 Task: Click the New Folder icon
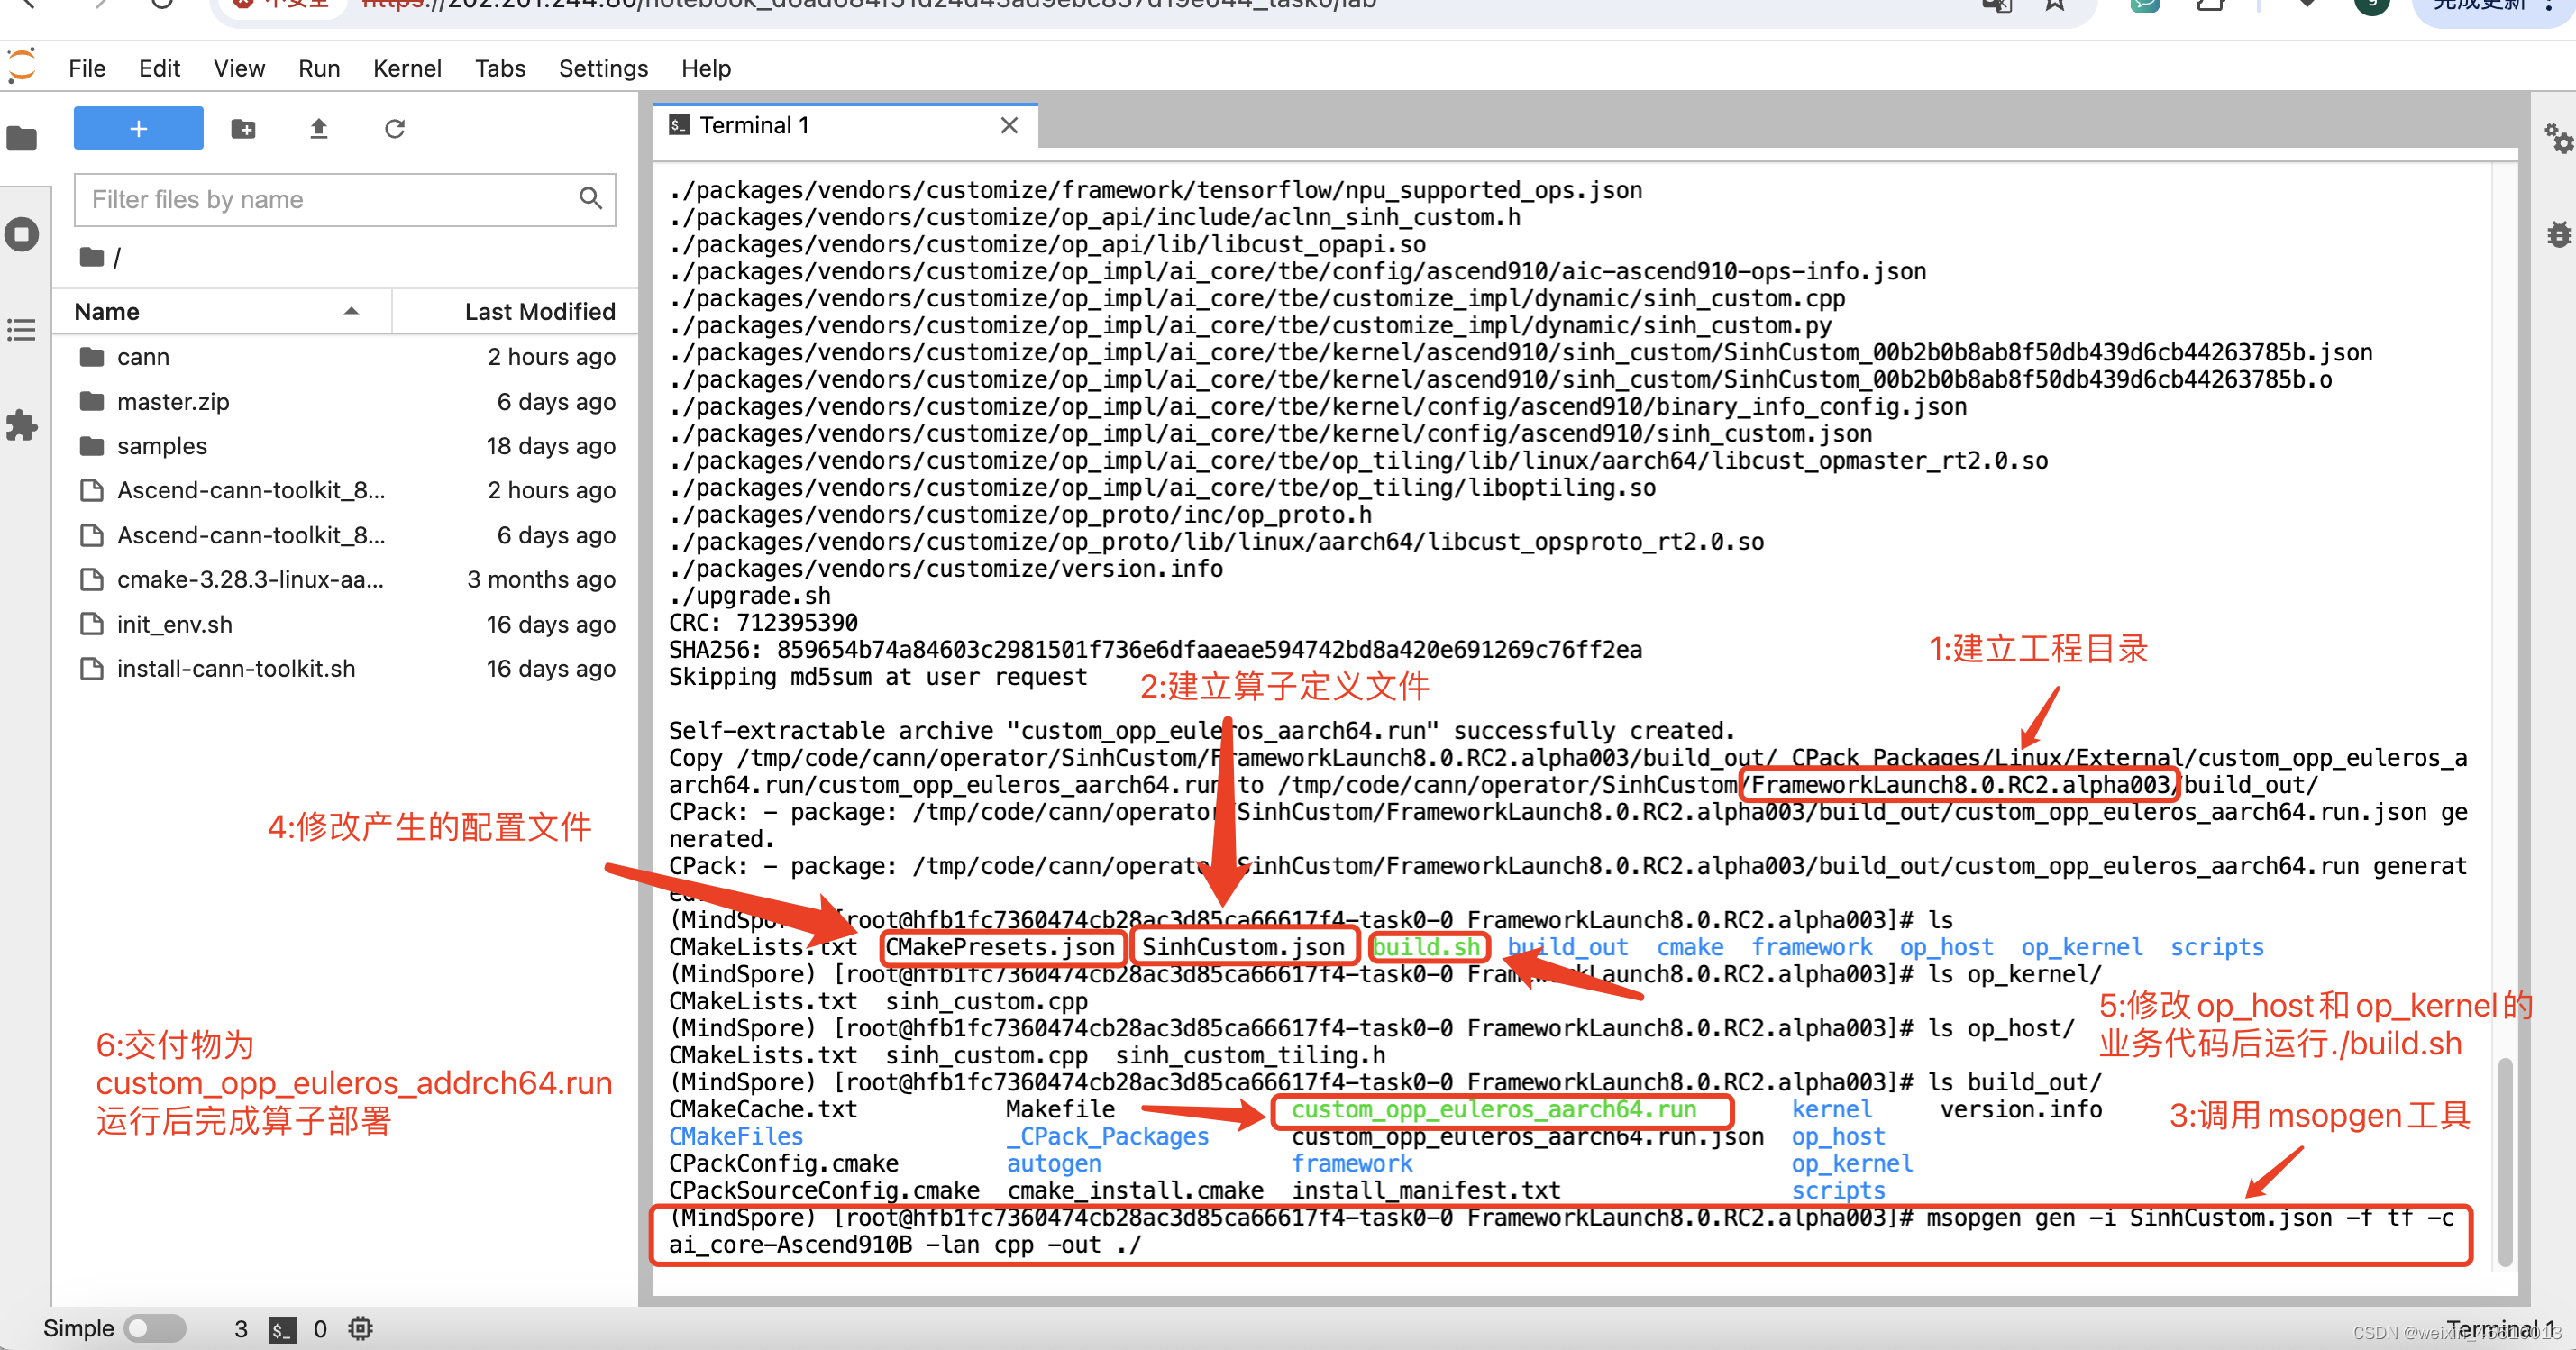point(243,128)
